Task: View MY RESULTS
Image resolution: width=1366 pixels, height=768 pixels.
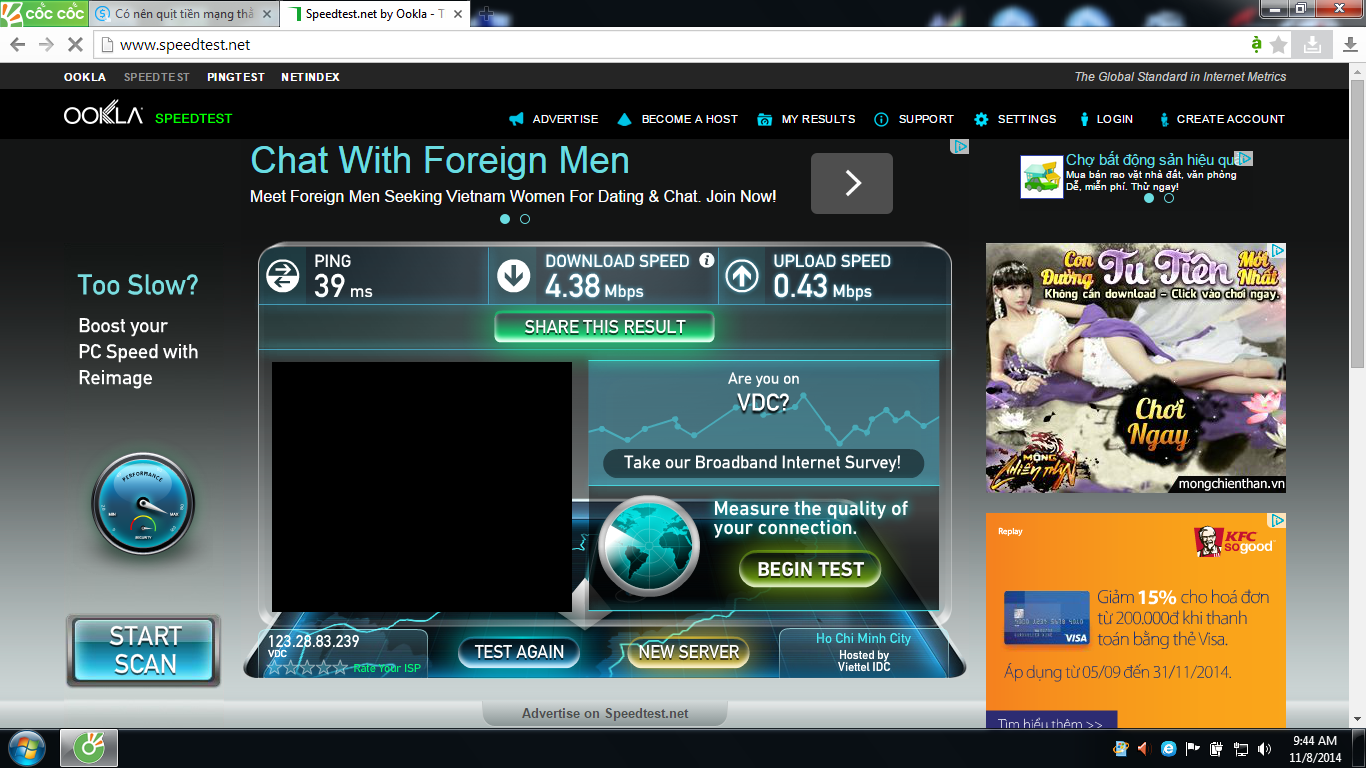Action: pos(818,119)
